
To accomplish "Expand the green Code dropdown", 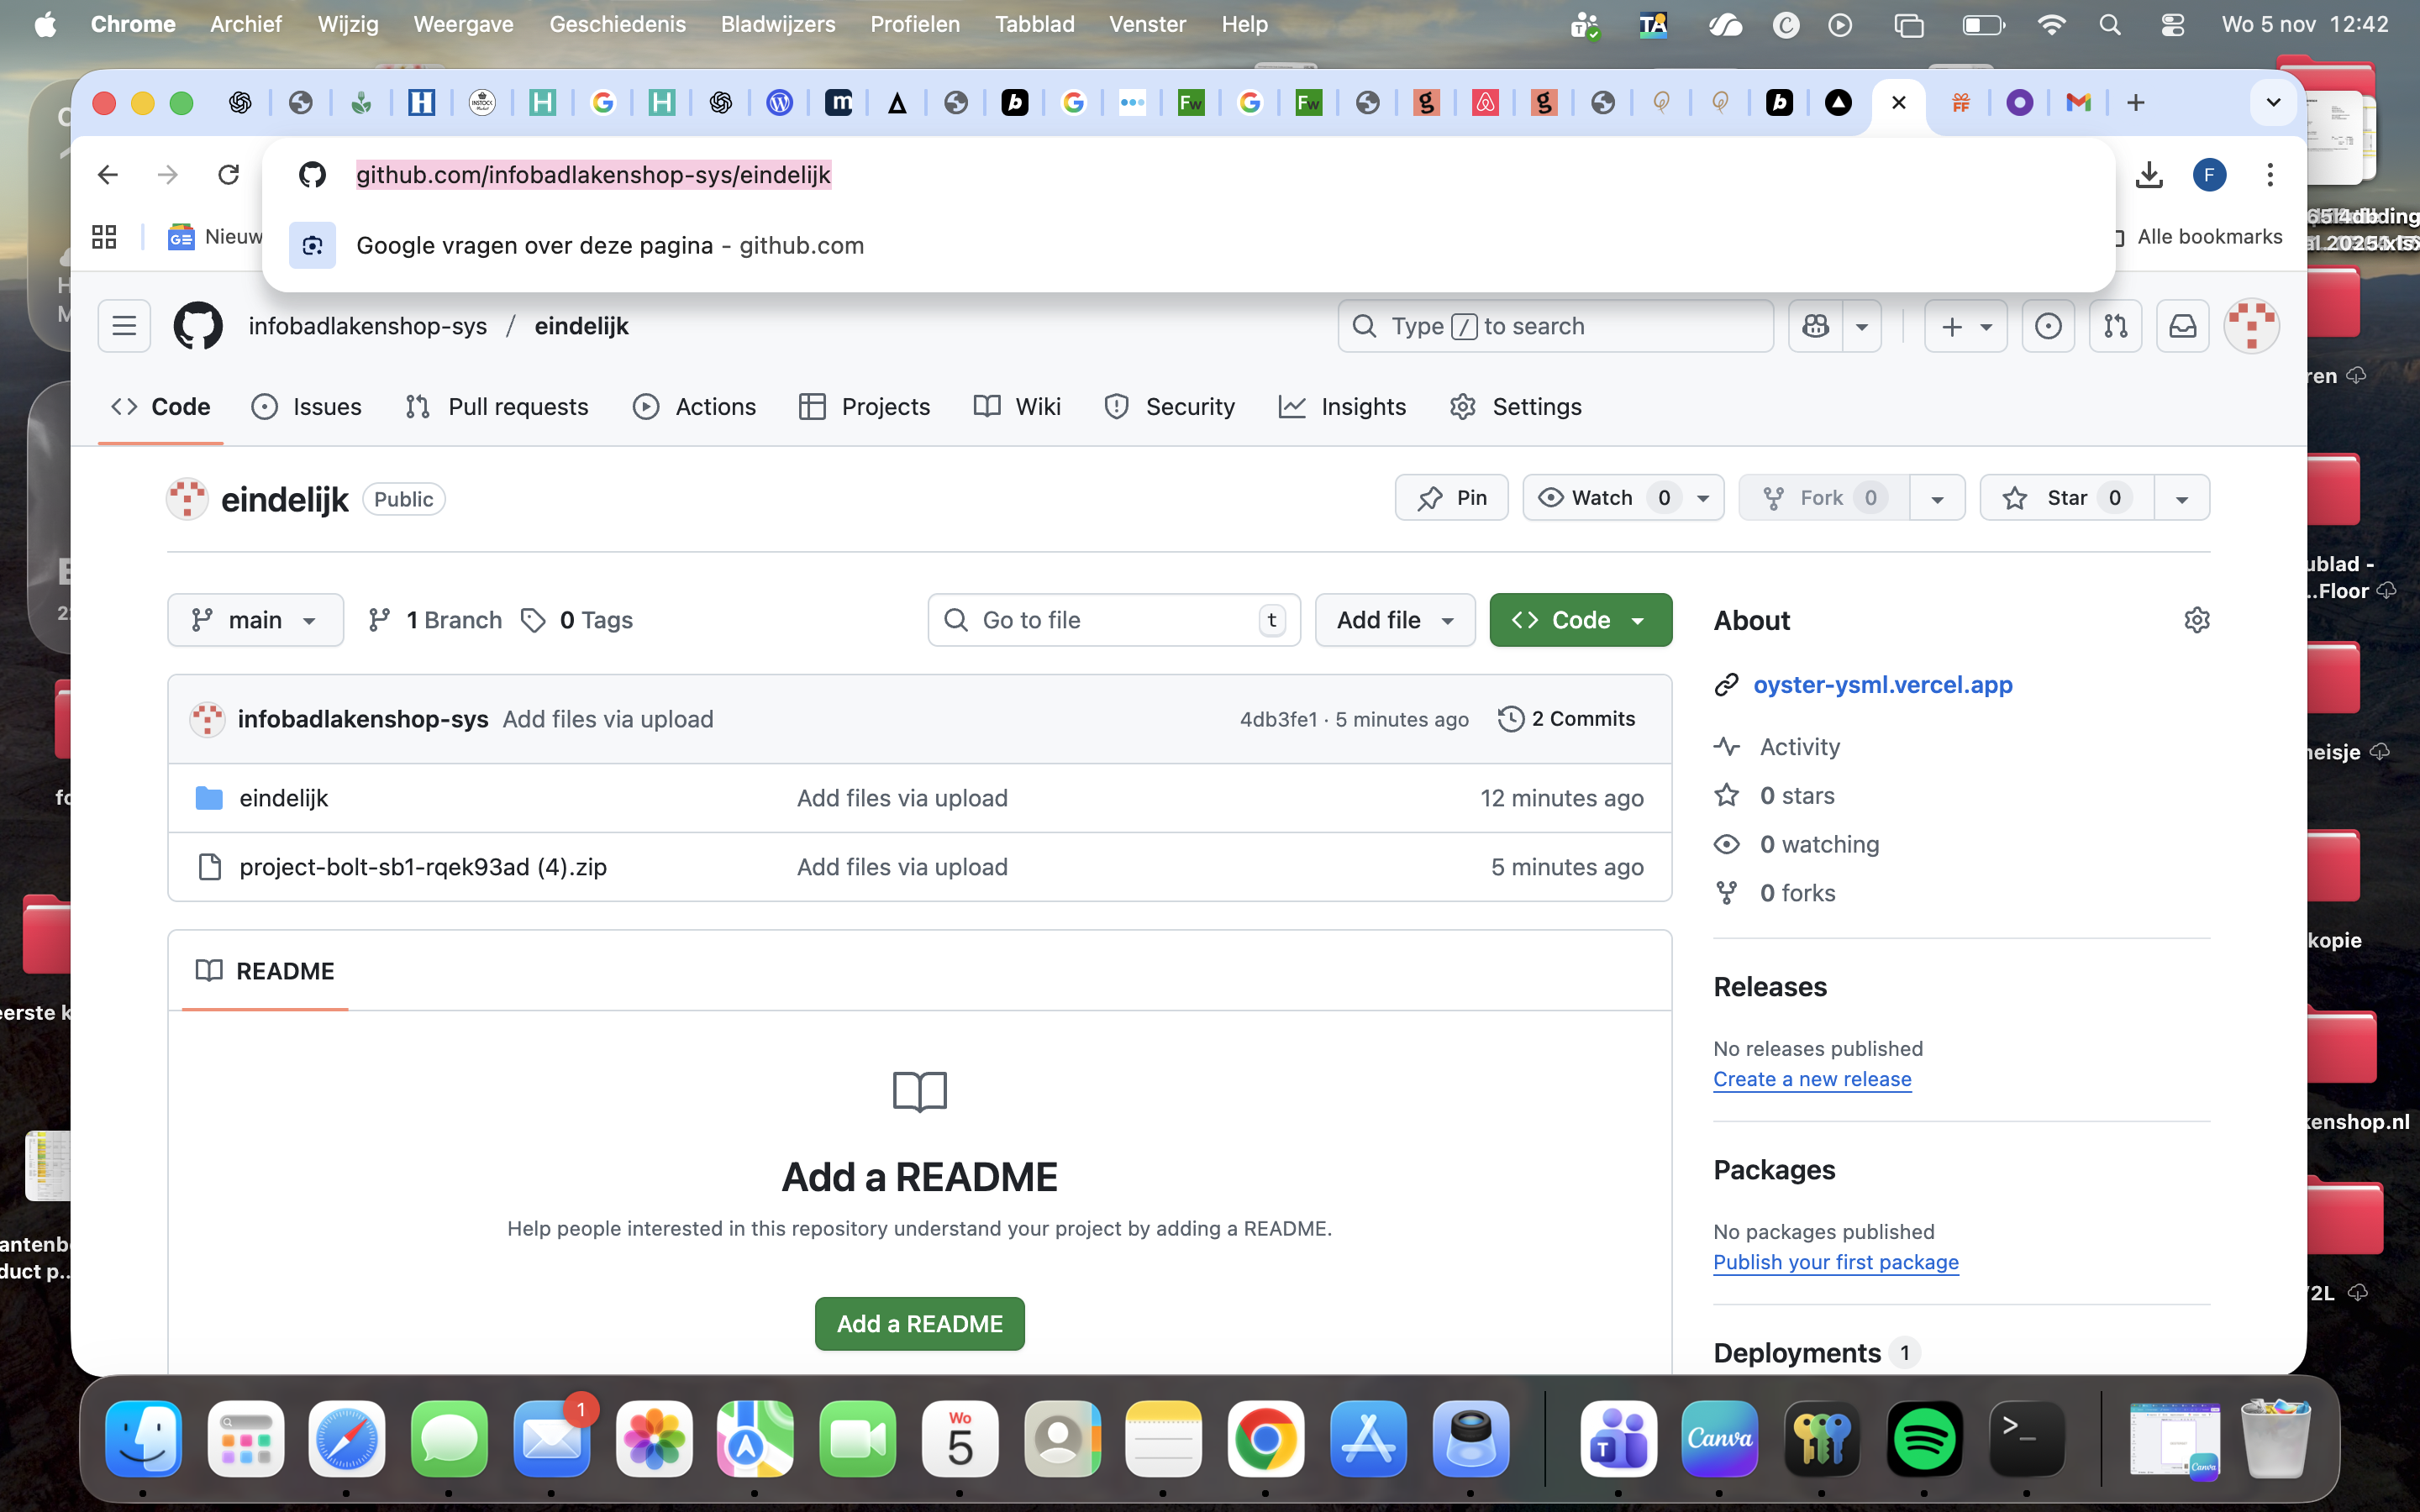I will (x=1580, y=620).
